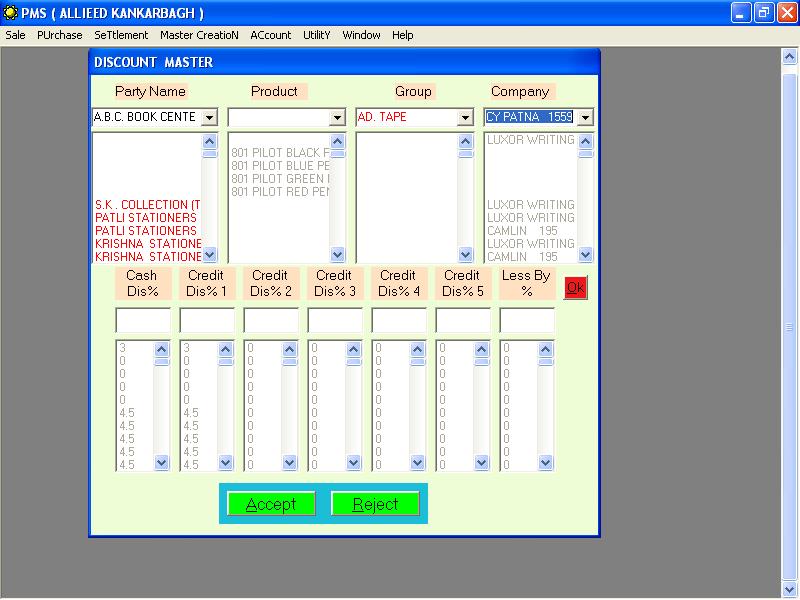Select 801 PILOT GREEN in product list
This screenshot has height=600, width=800.
280,178
